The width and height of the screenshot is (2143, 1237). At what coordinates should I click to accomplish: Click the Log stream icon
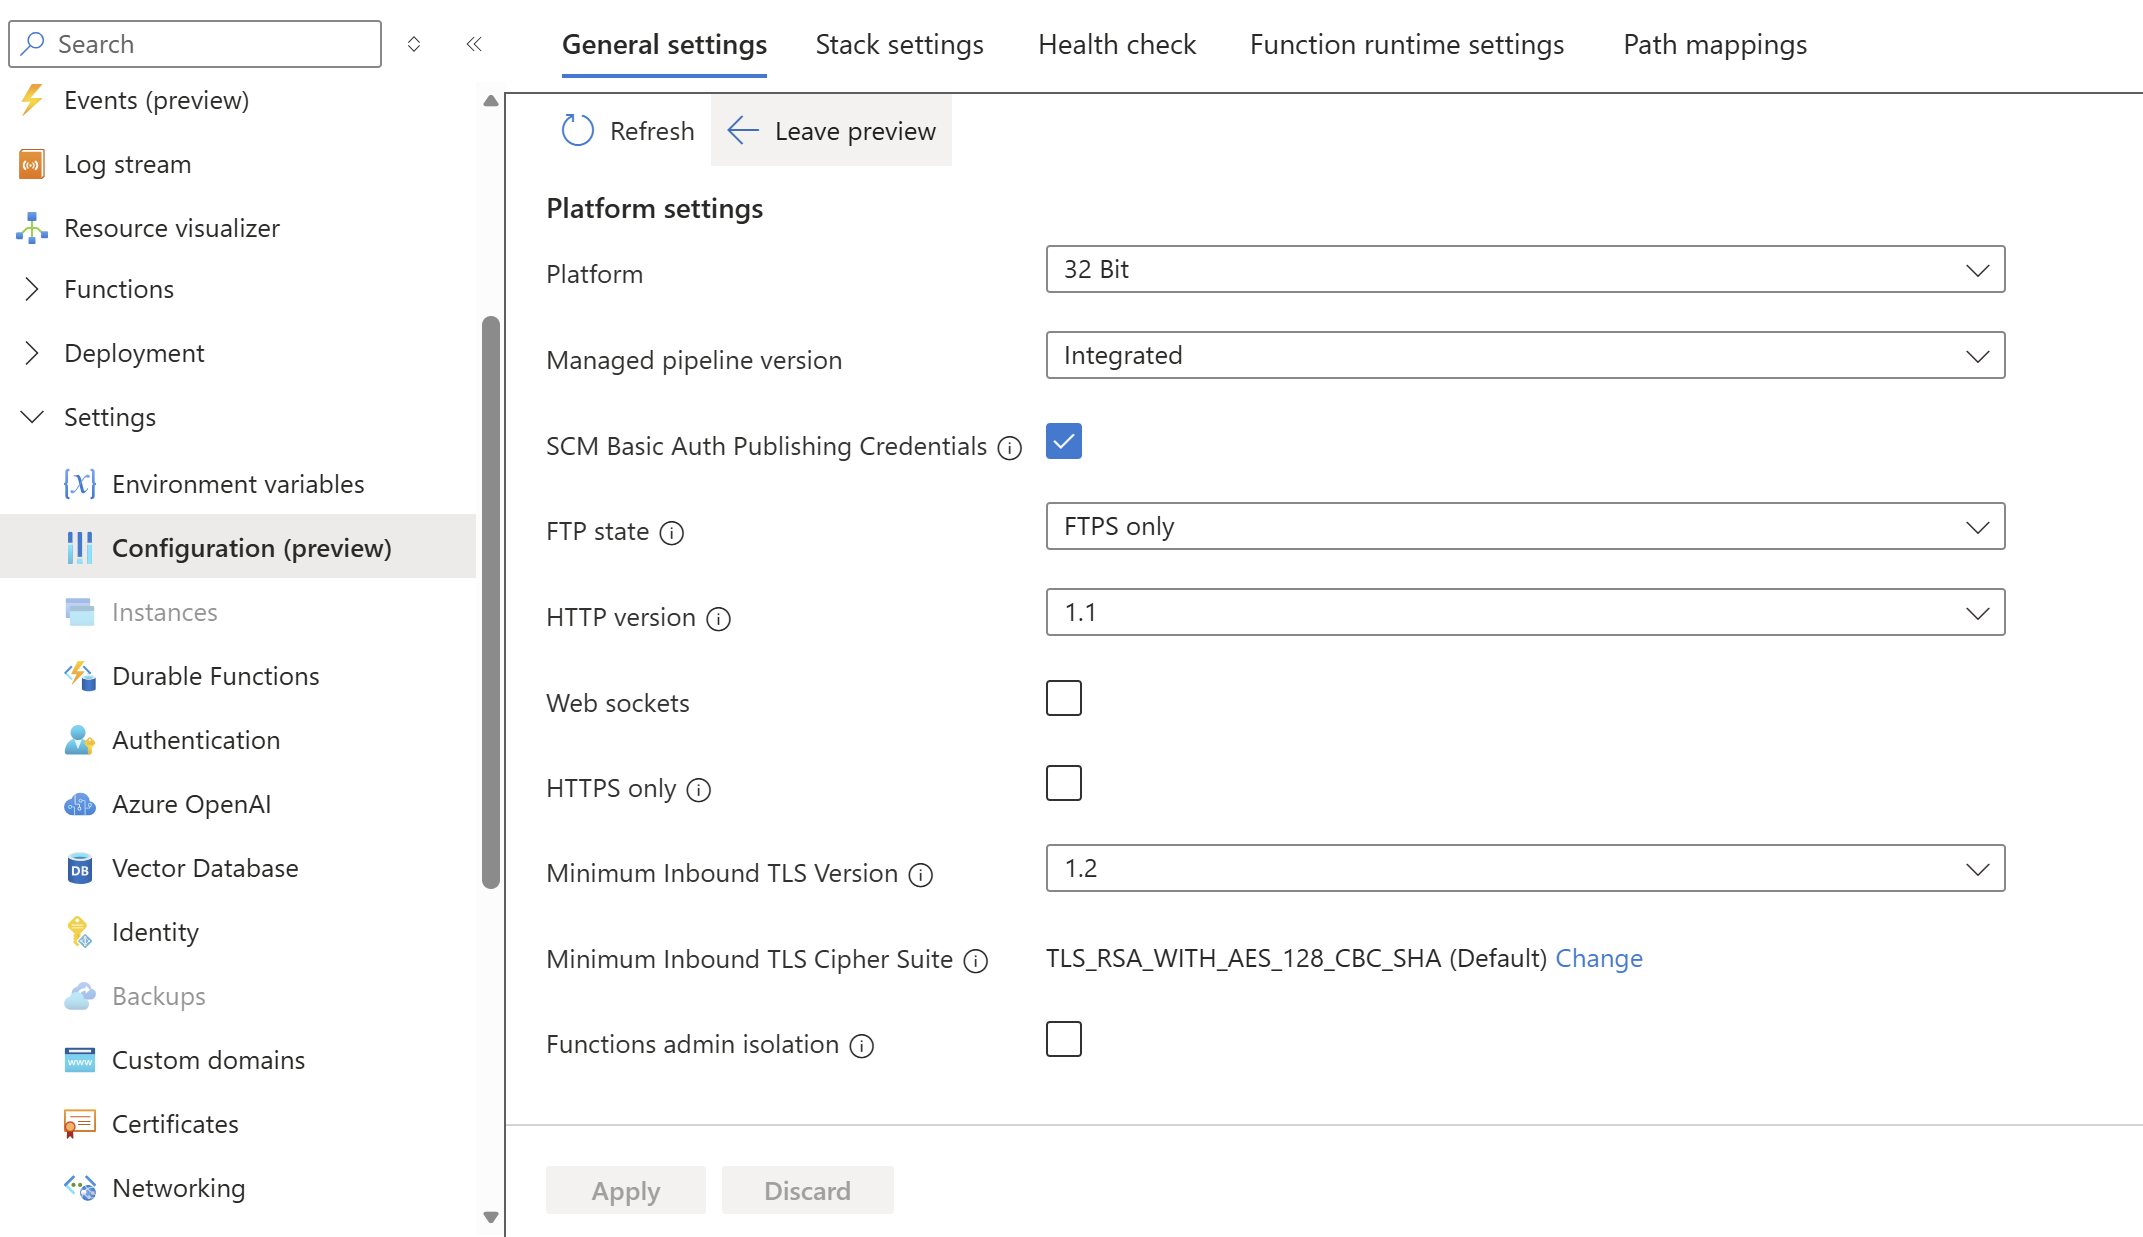[x=32, y=164]
